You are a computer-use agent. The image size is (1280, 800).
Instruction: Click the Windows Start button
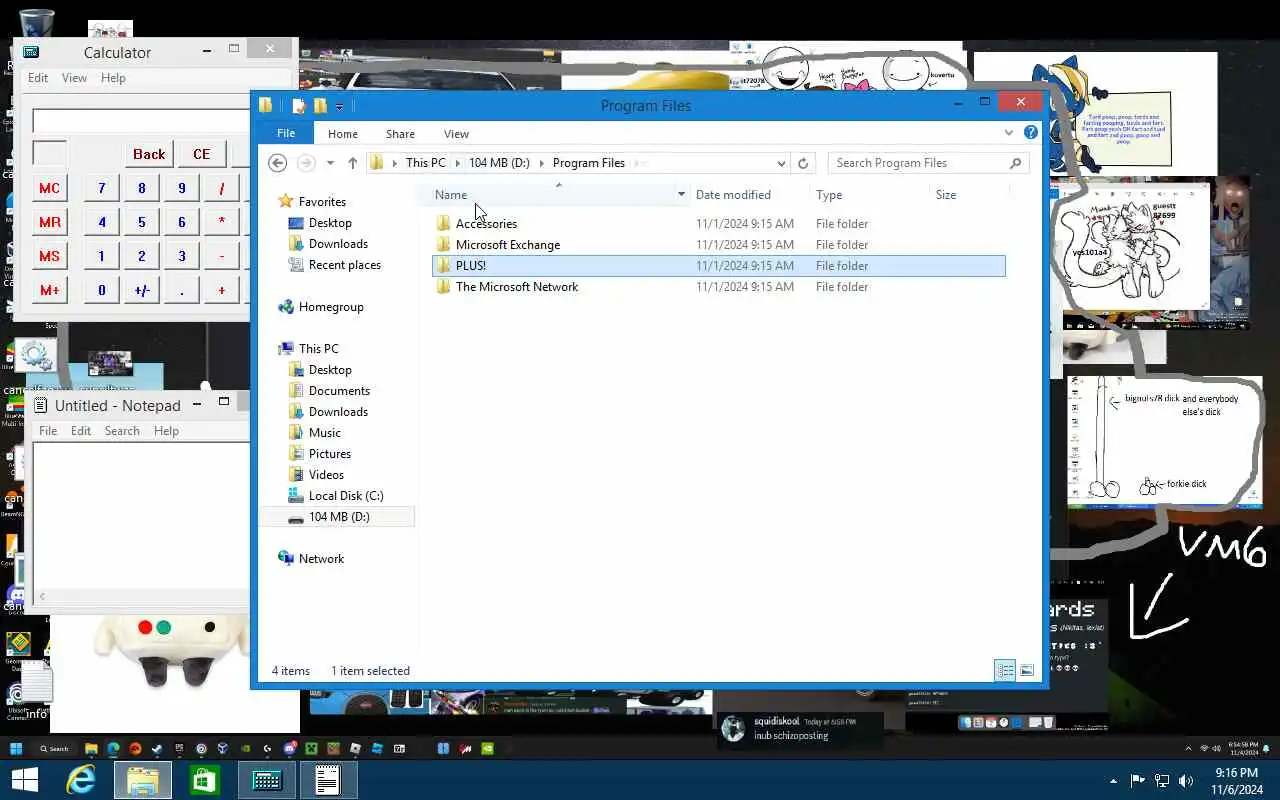click(x=24, y=780)
